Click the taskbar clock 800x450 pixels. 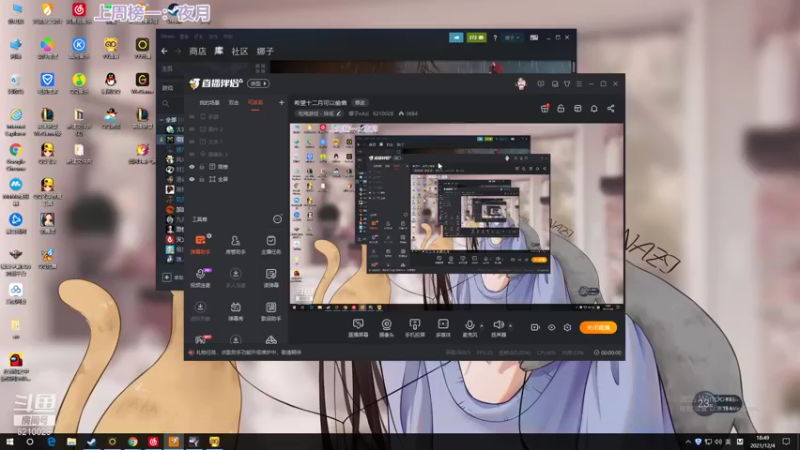[x=763, y=441]
